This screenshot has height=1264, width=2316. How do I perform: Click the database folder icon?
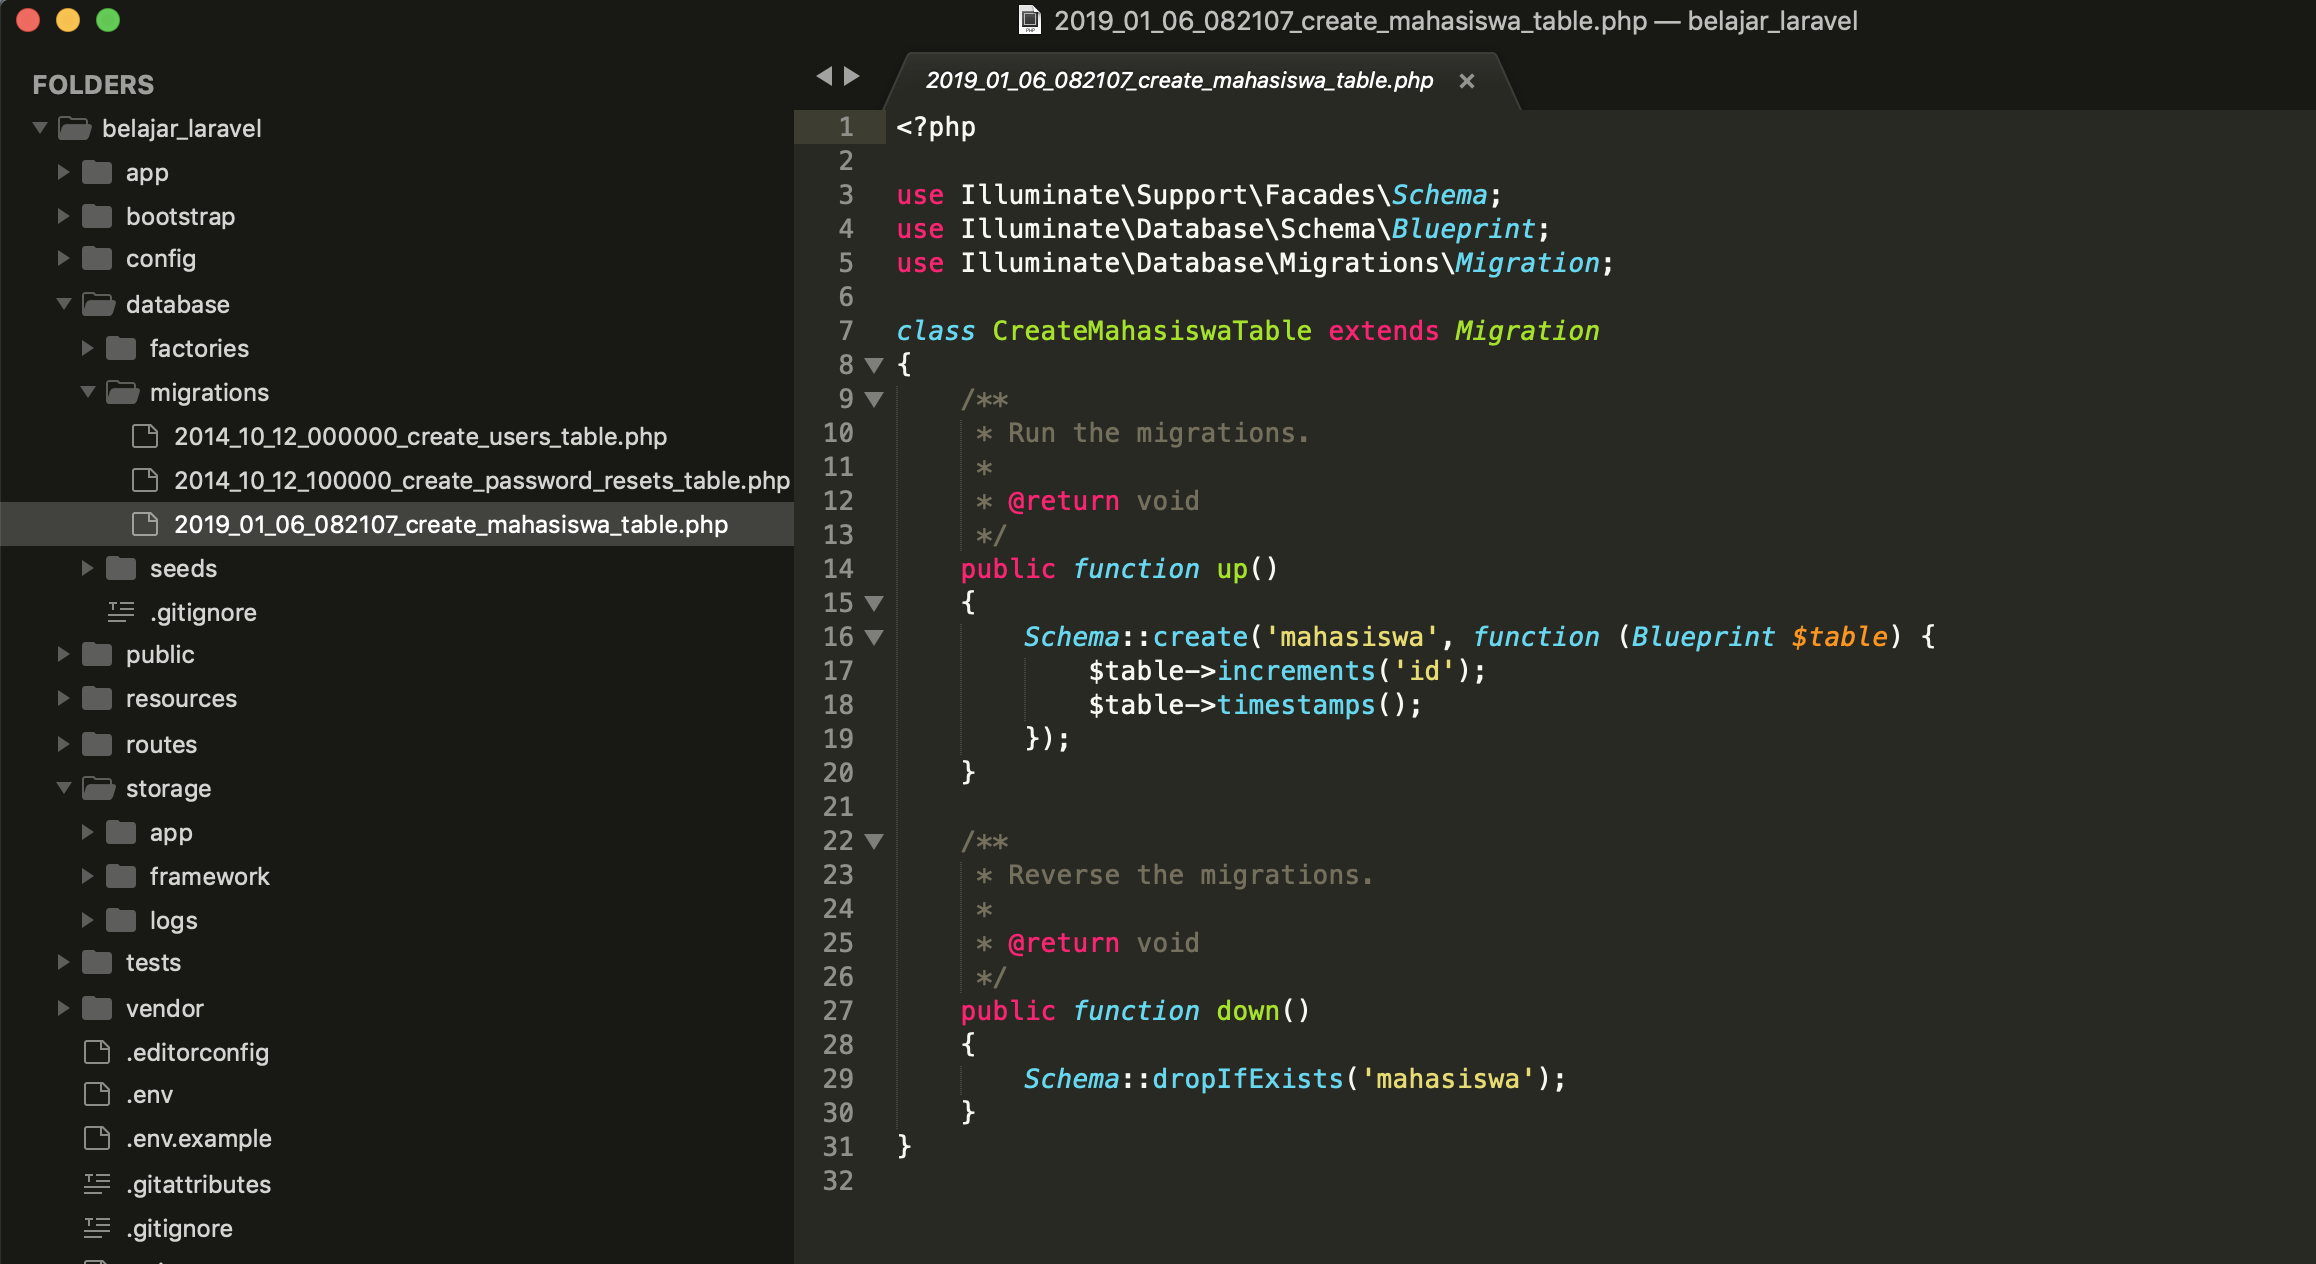click(x=98, y=304)
